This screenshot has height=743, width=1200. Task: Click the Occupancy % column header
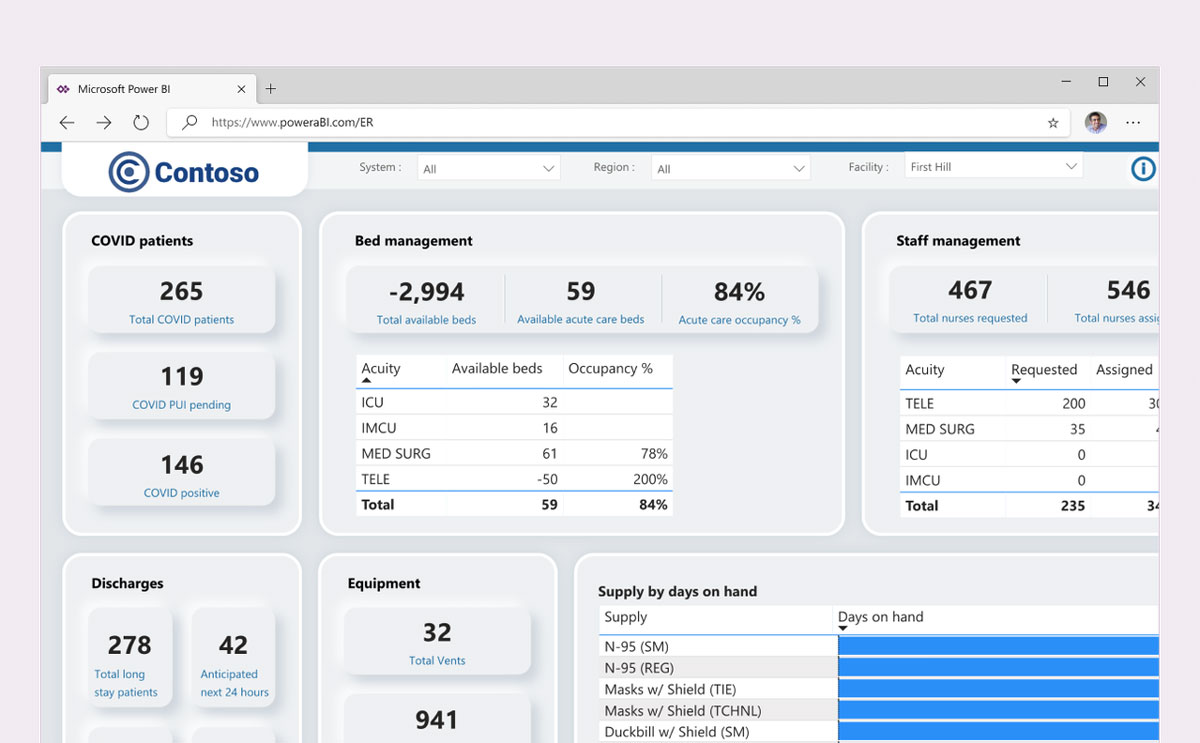pyautogui.click(x=610, y=369)
